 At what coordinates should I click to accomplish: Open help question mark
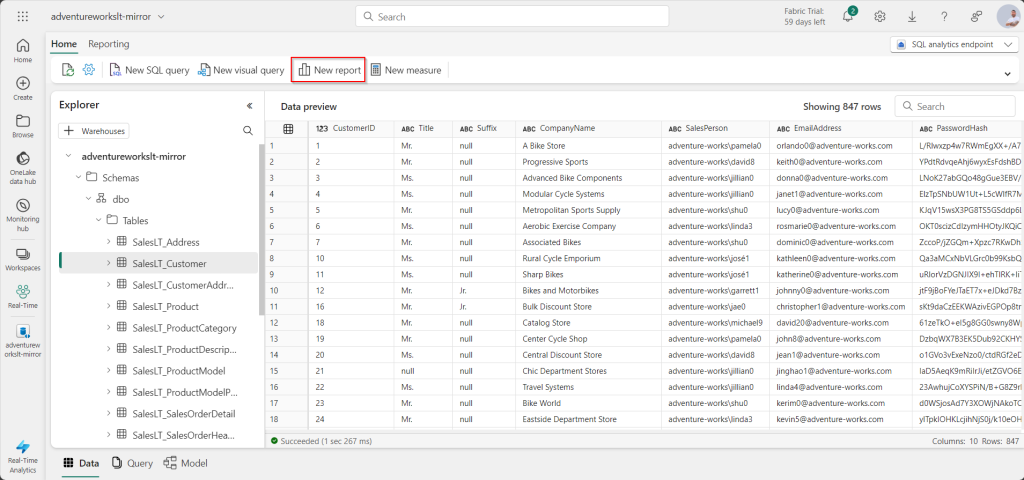[x=944, y=16]
